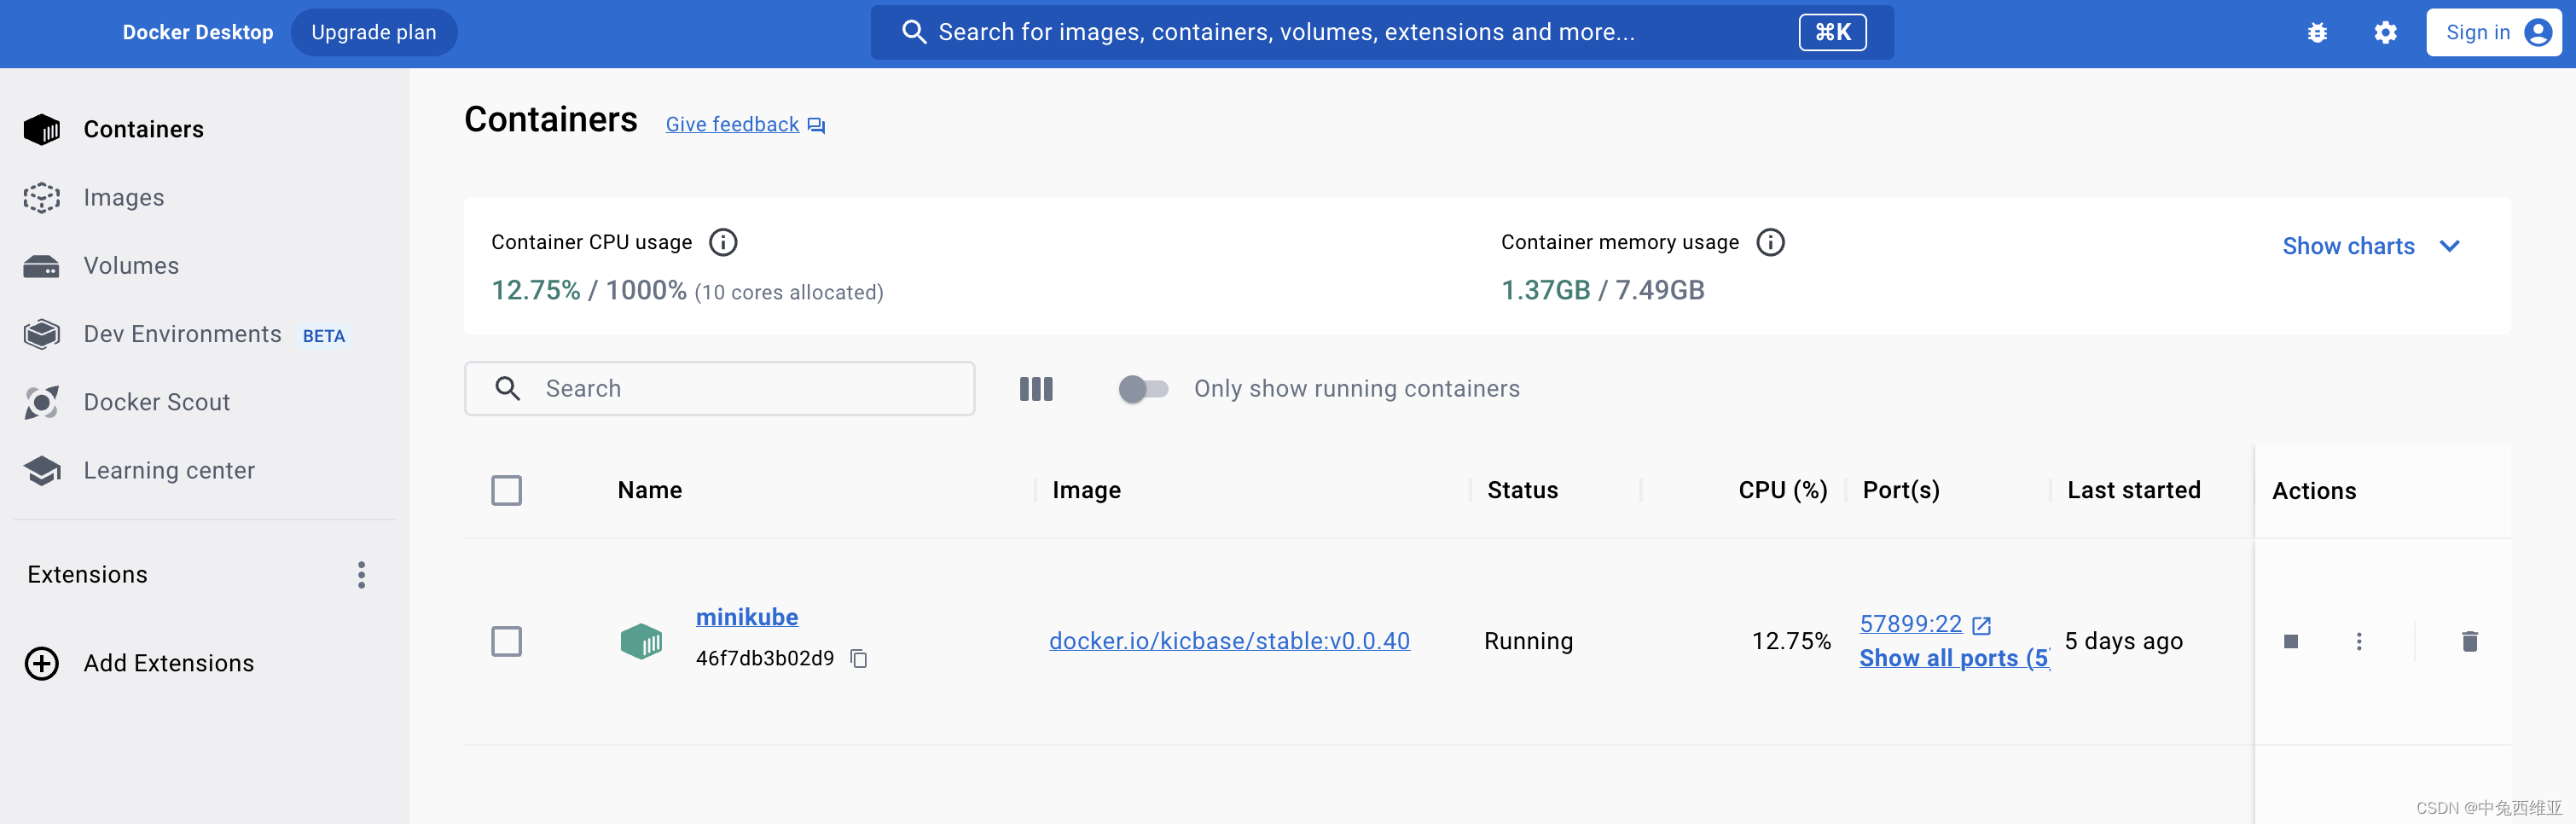2576x824 pixels.
Task: Click the 5 days ago cell
Action: pyautogui.click(x=2123, y=641)
